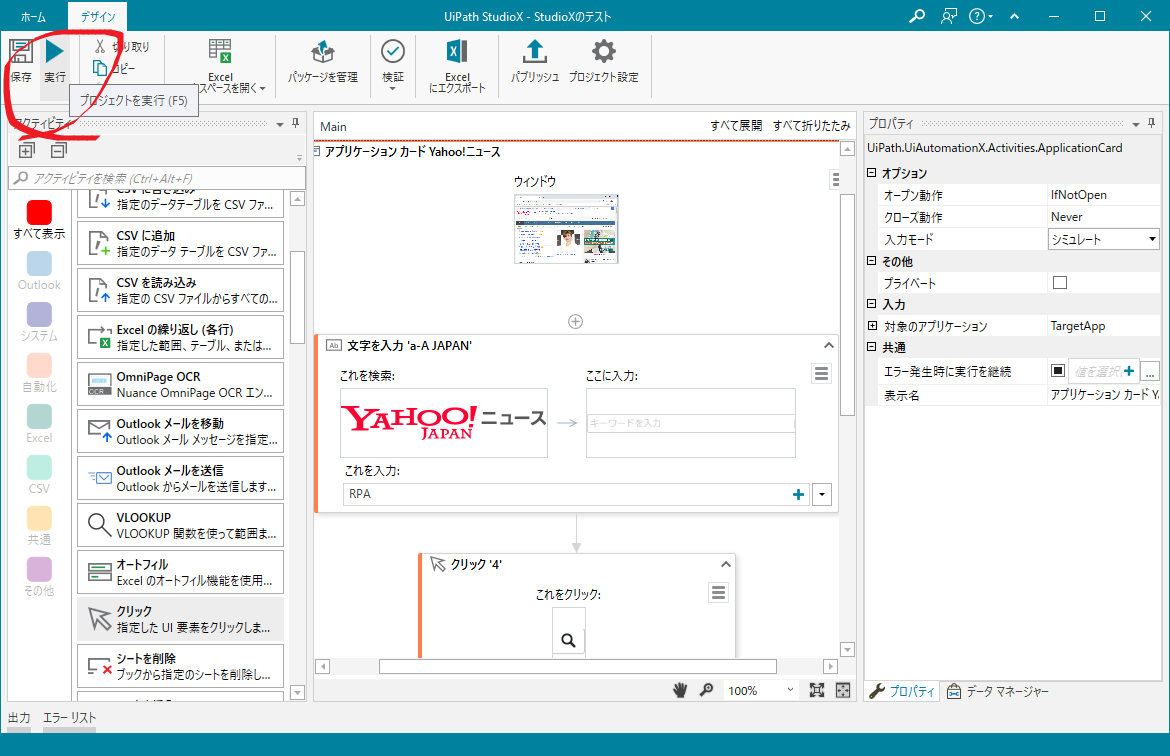Click the zoom magnifier icon in the designer footer

(706, 690)
